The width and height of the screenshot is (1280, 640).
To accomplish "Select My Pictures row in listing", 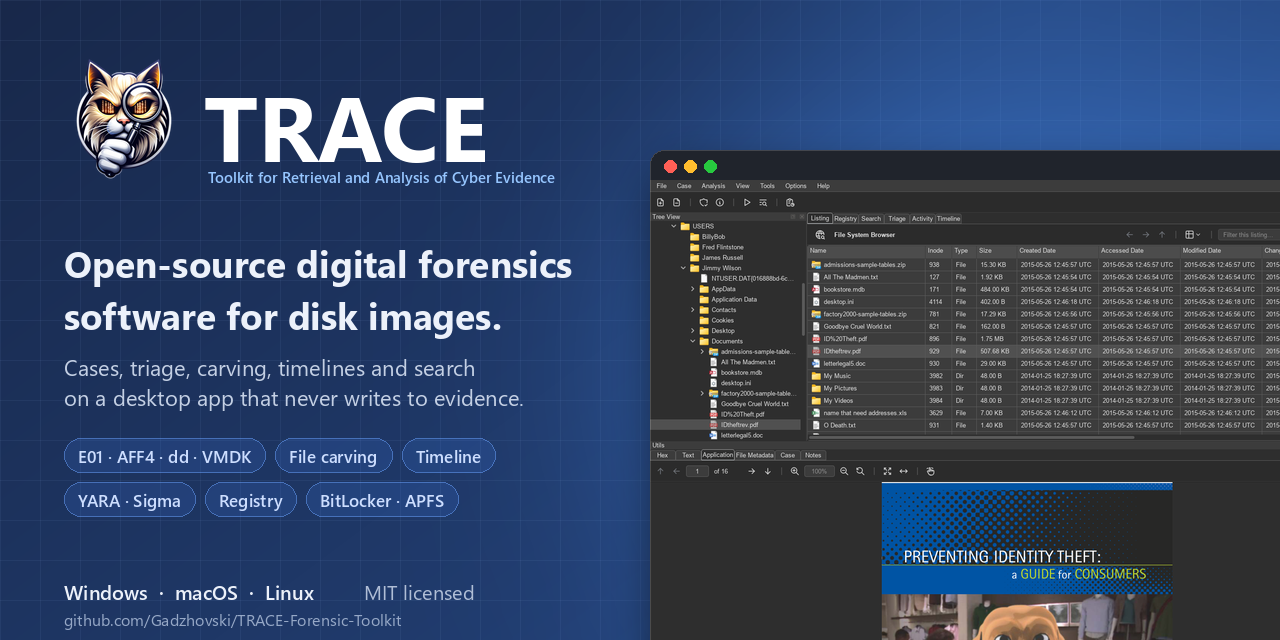I will (x=1044, y=388).
